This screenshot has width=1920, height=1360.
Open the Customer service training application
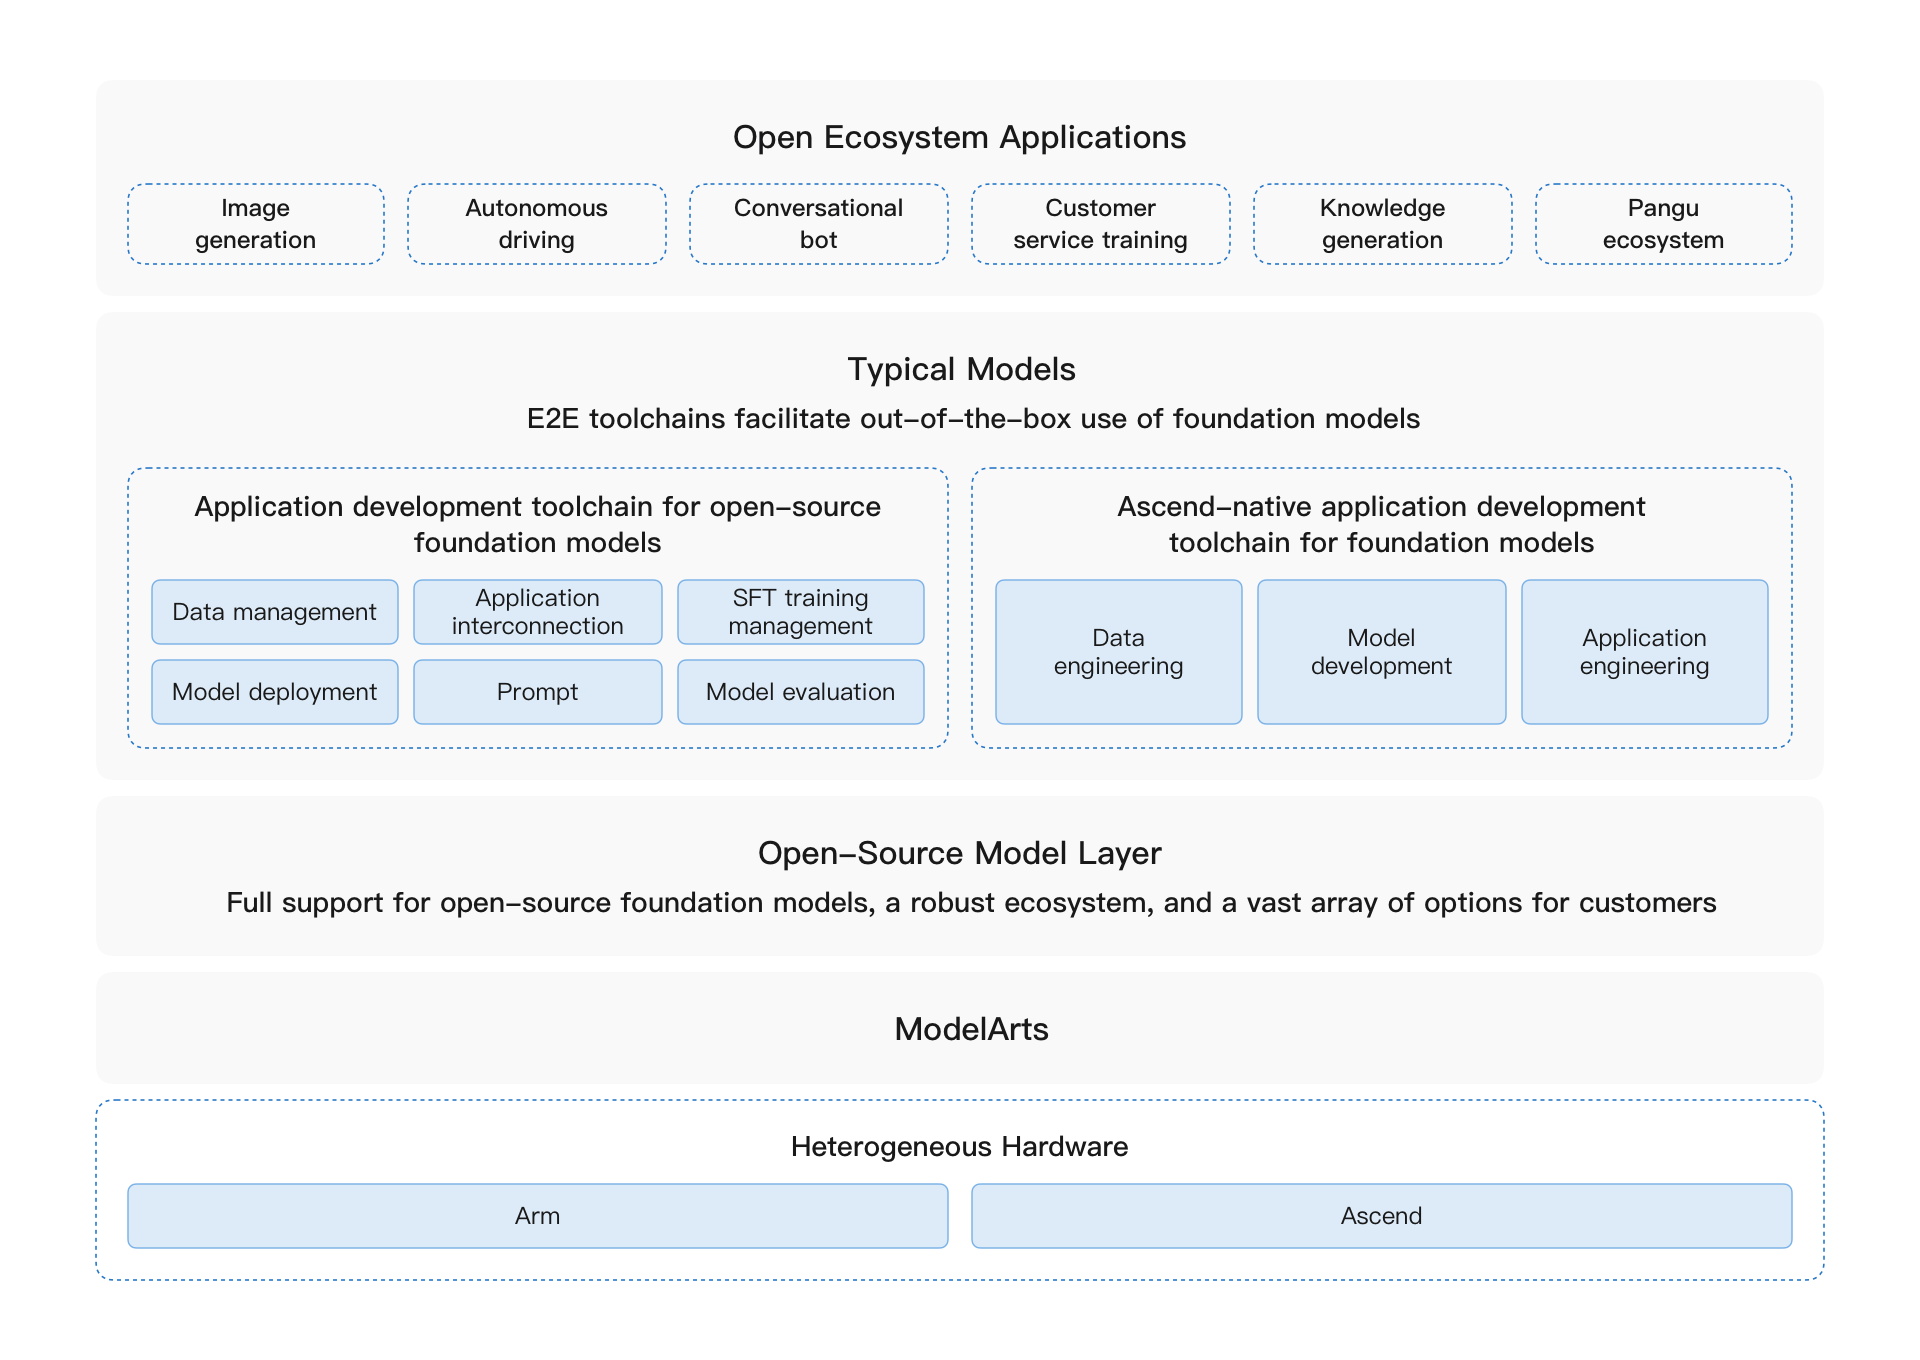click(x=1100, y=223)
